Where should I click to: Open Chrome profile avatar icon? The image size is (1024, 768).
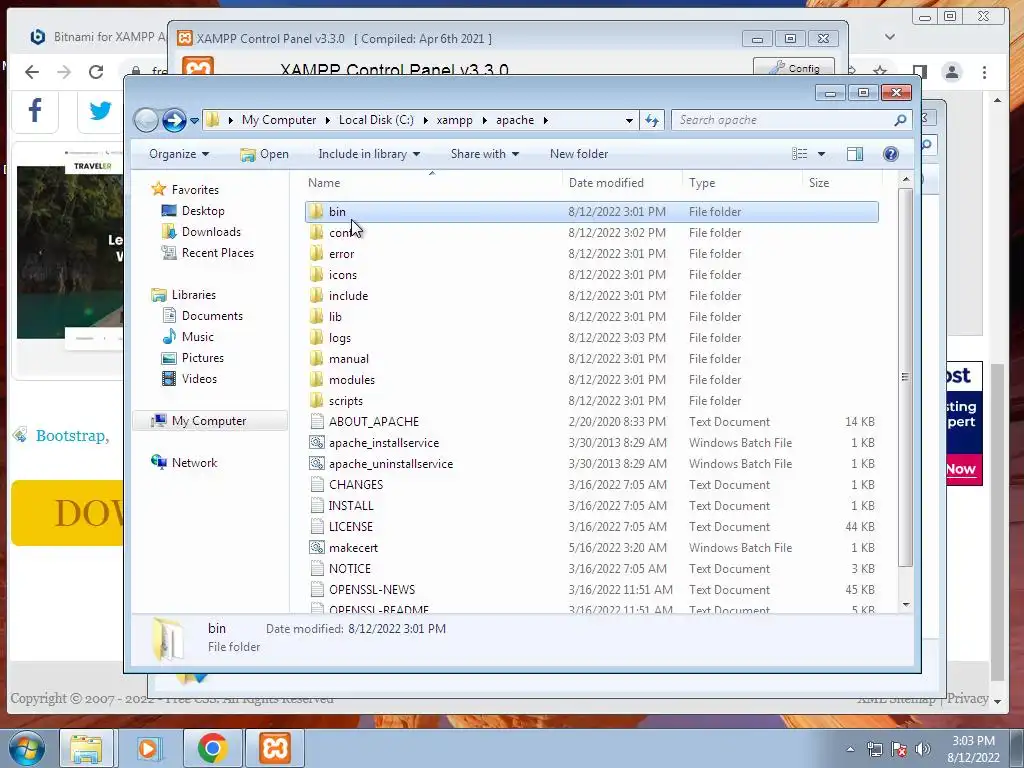point(952,72)
